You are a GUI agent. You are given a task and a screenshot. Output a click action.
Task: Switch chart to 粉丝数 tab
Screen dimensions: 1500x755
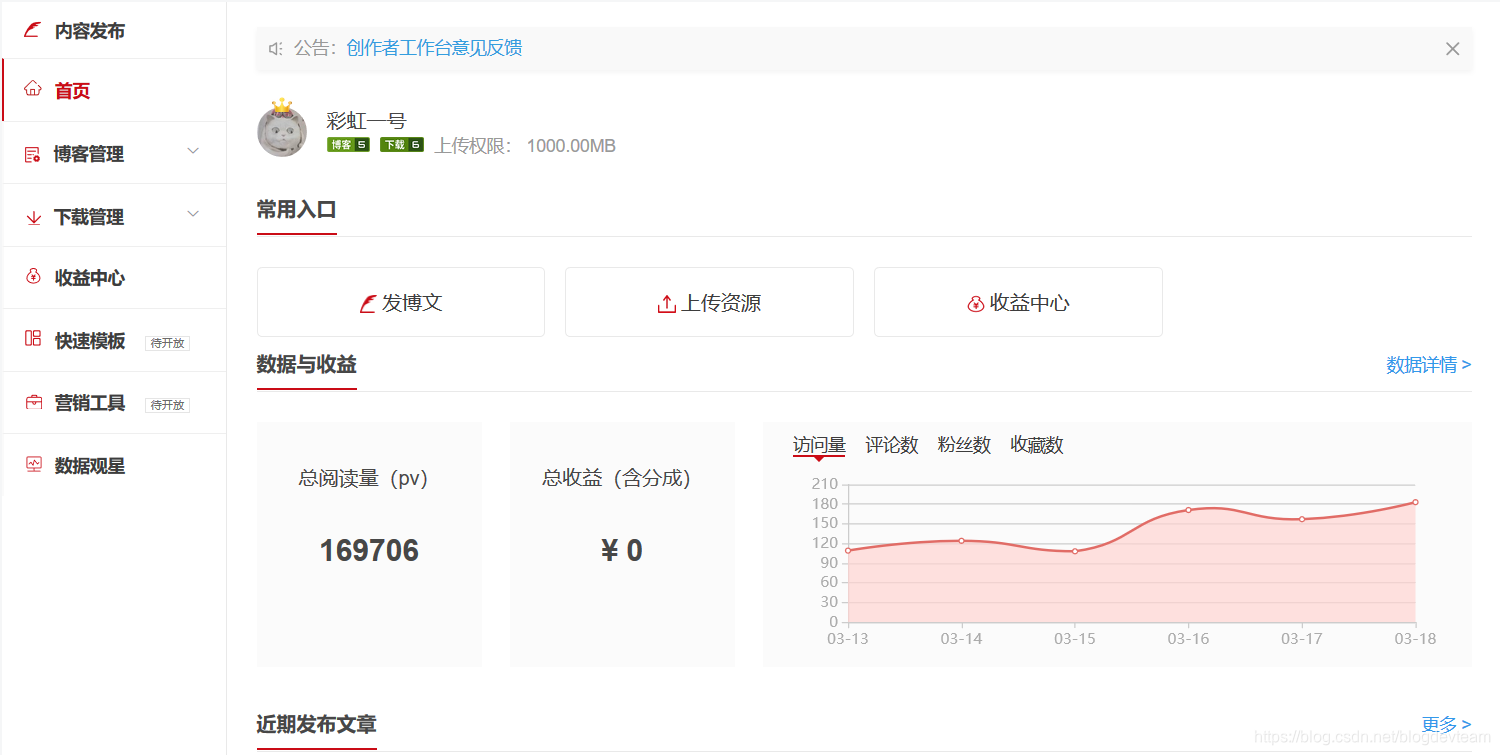964,445
